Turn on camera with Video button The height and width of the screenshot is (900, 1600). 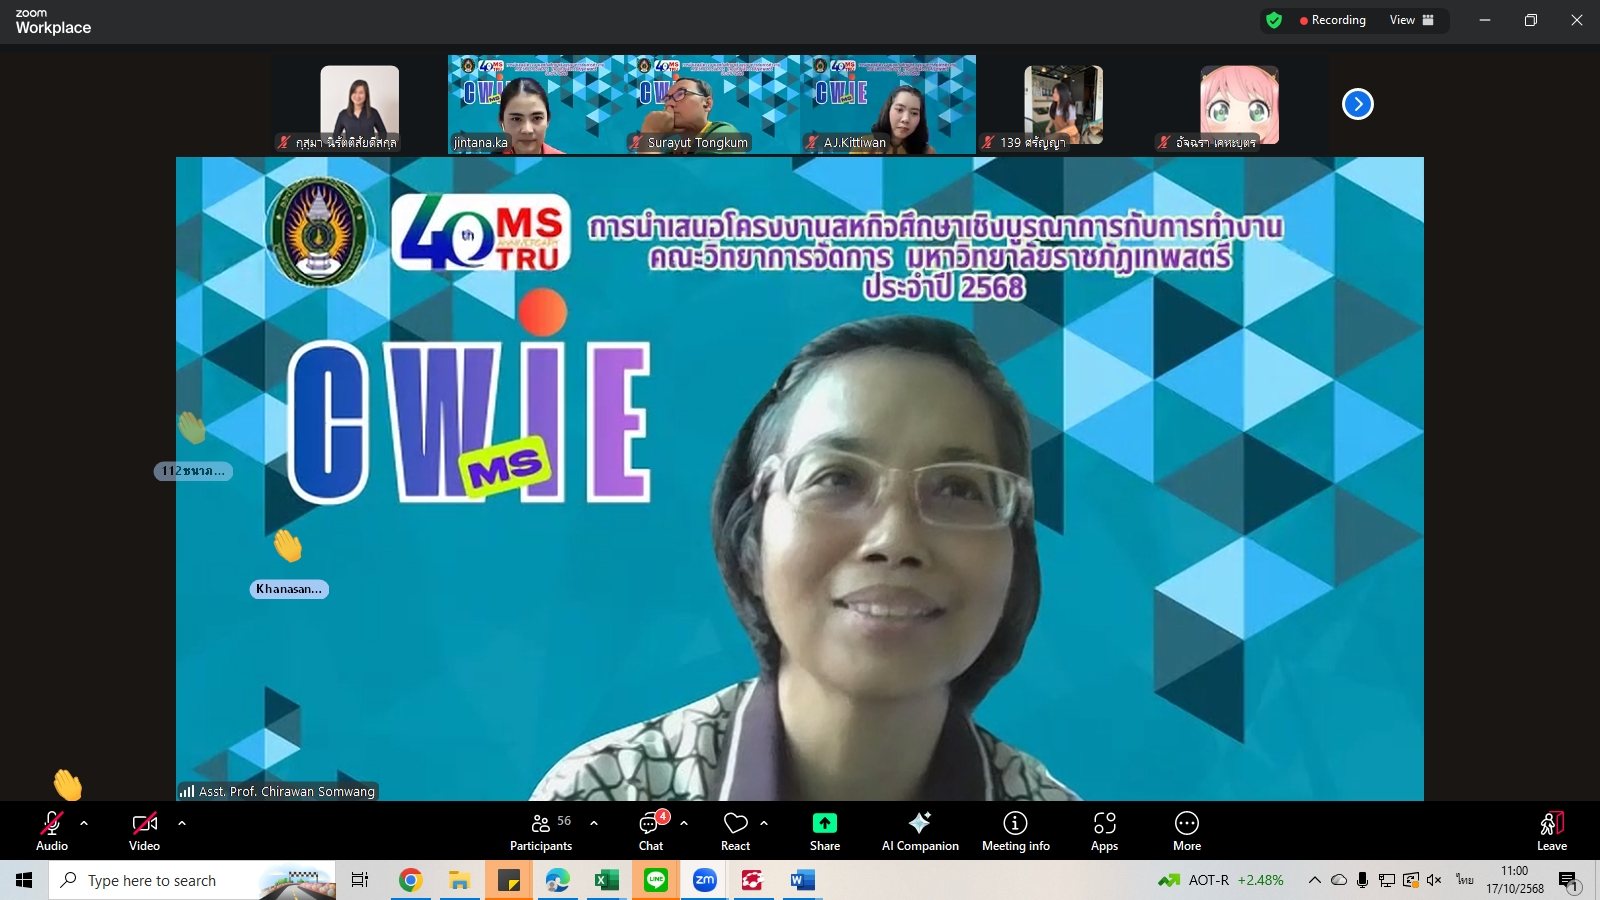[x=144, y=831]
